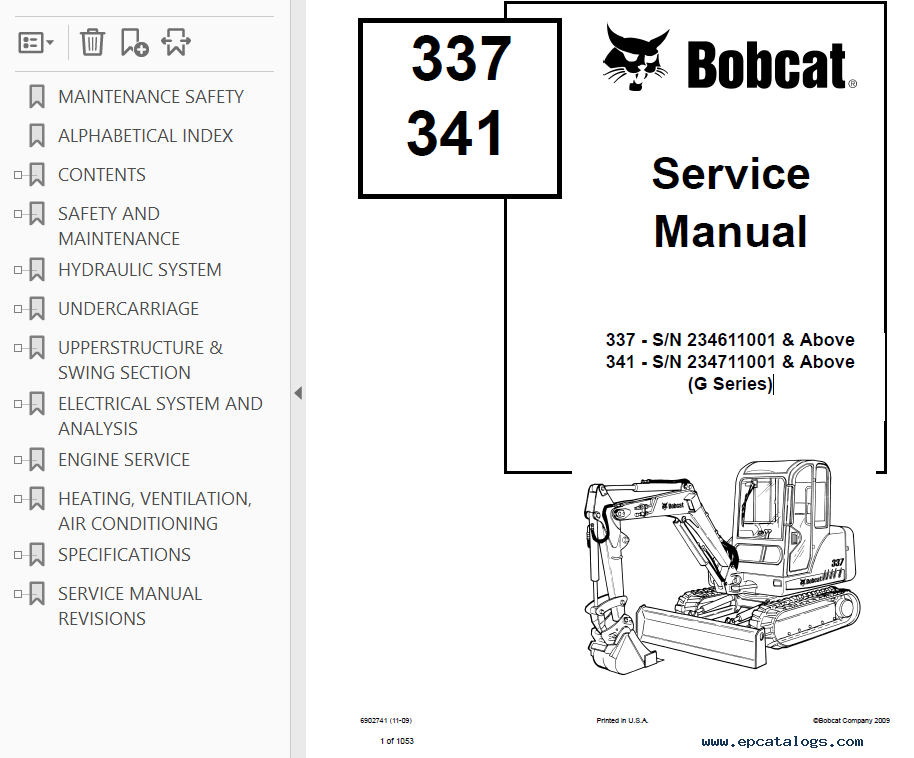914x758 pixels.
Task: Click the expand current bookmark icon
Action: [x=176, y=42]
